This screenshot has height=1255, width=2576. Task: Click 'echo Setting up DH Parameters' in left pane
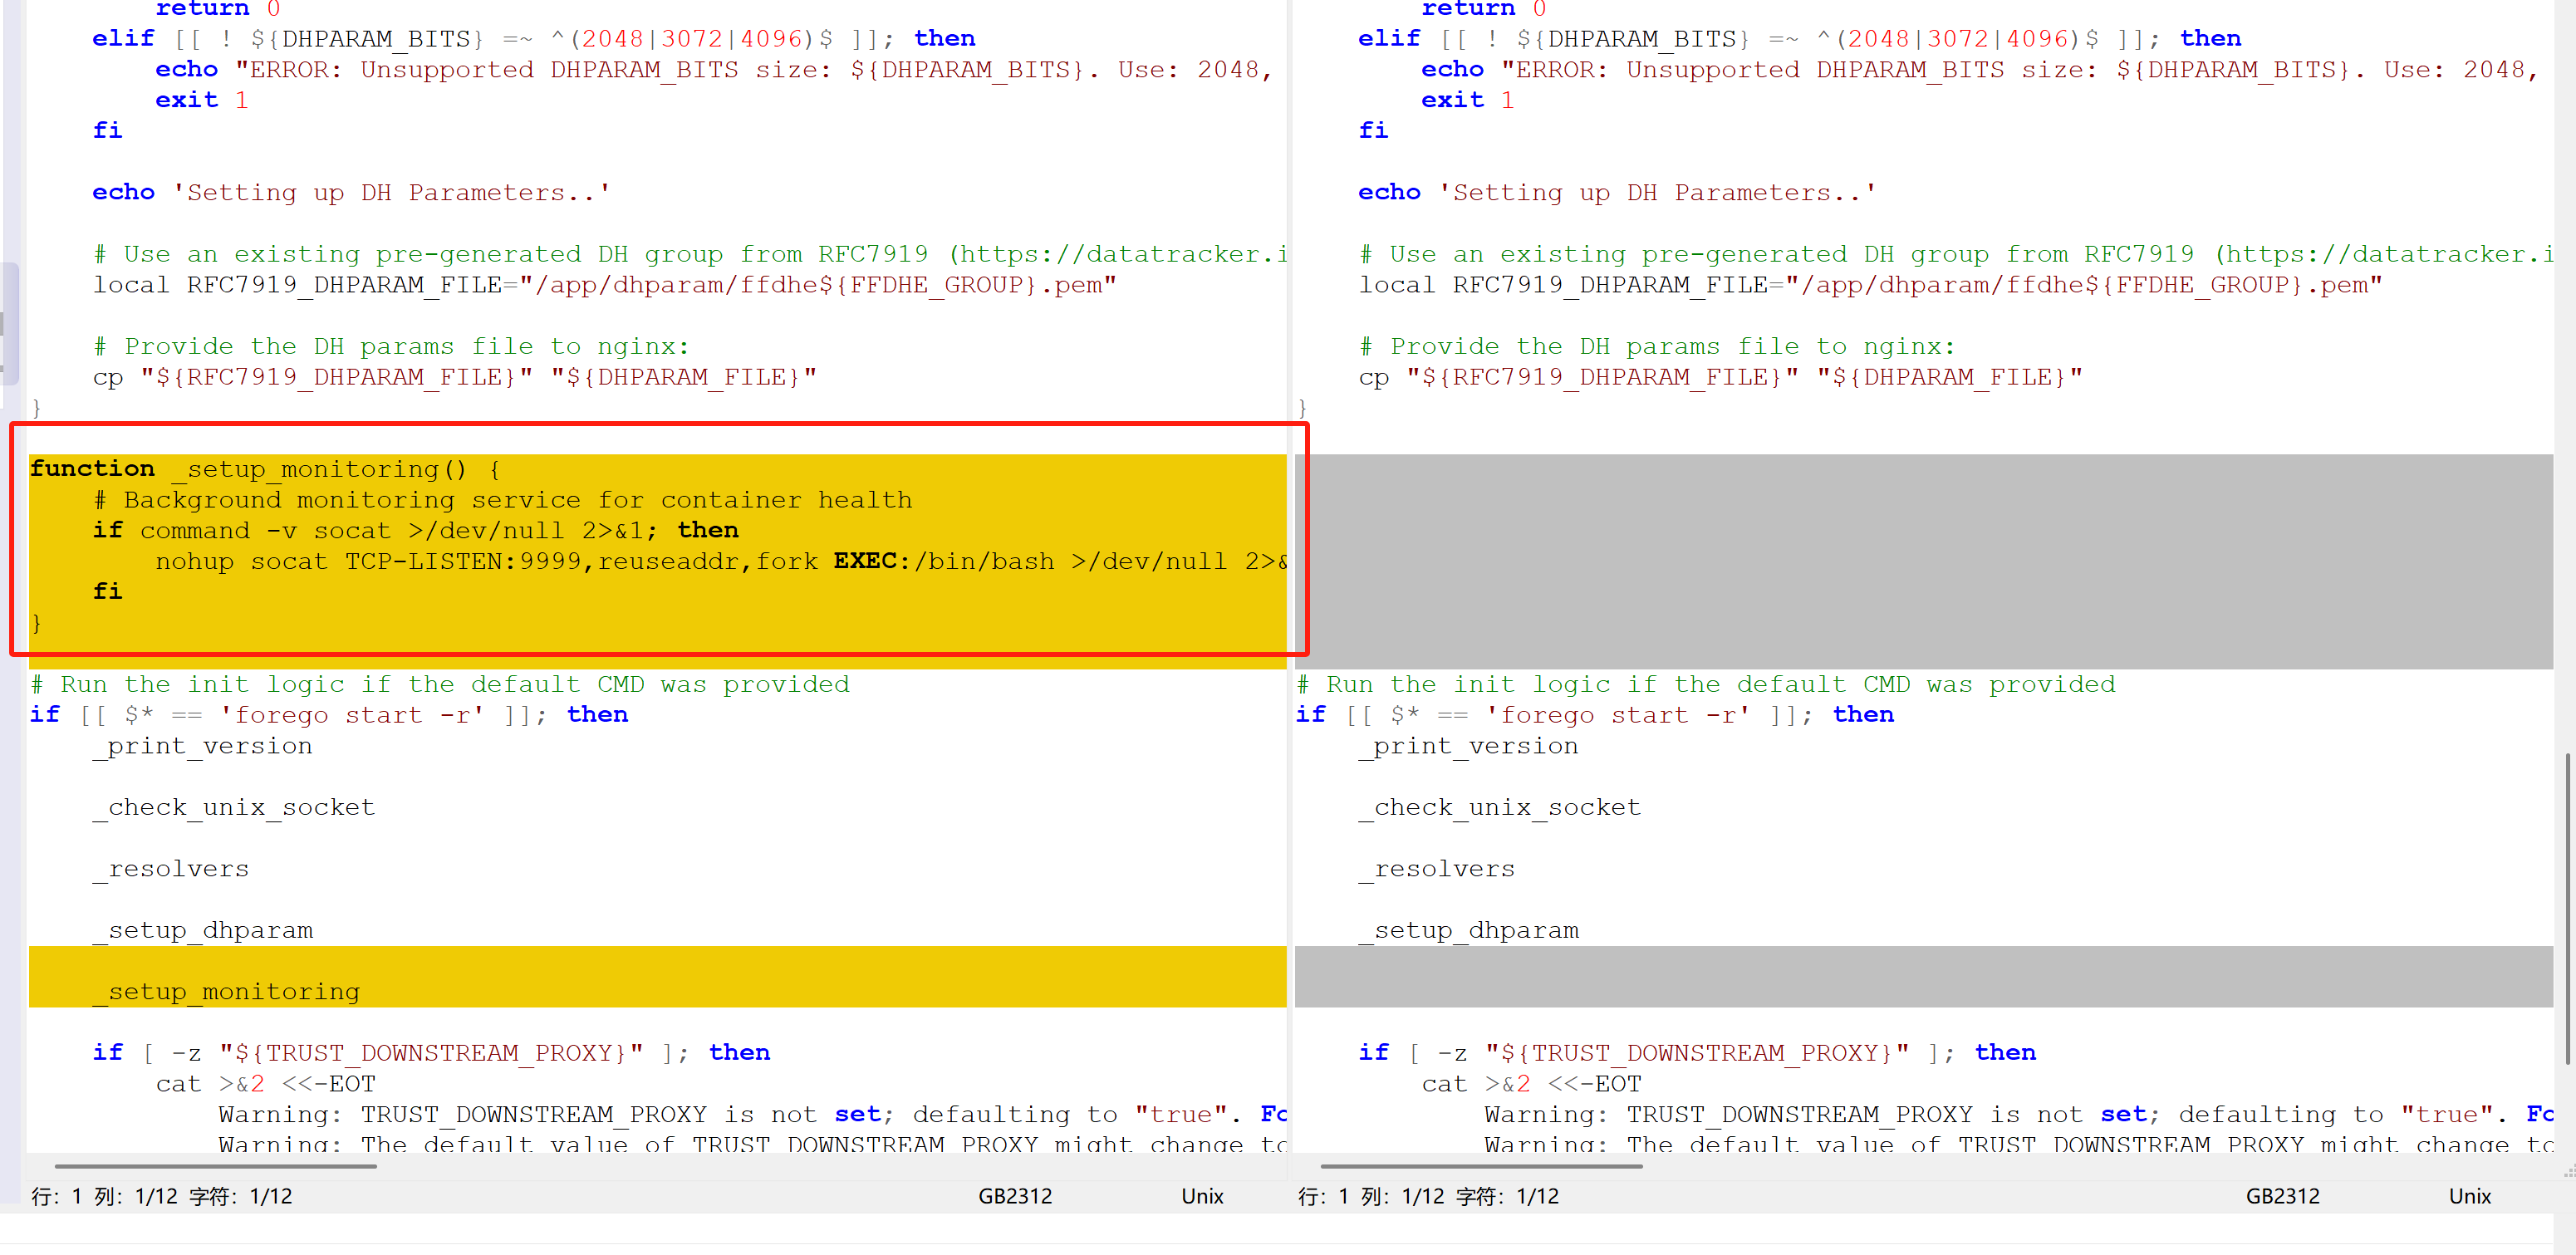pyautogui.click(x=350, y=192)
